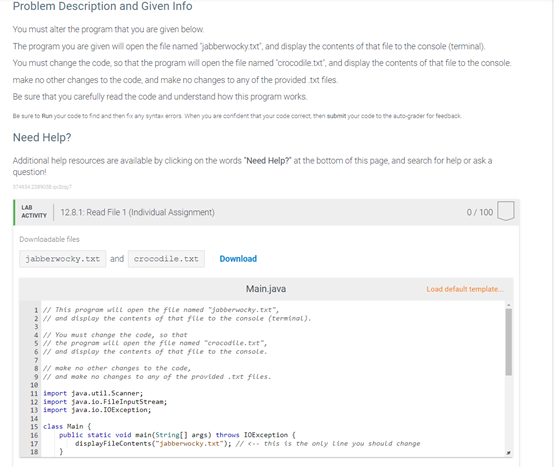Click the 0 / 100 score text

point(479,212)
